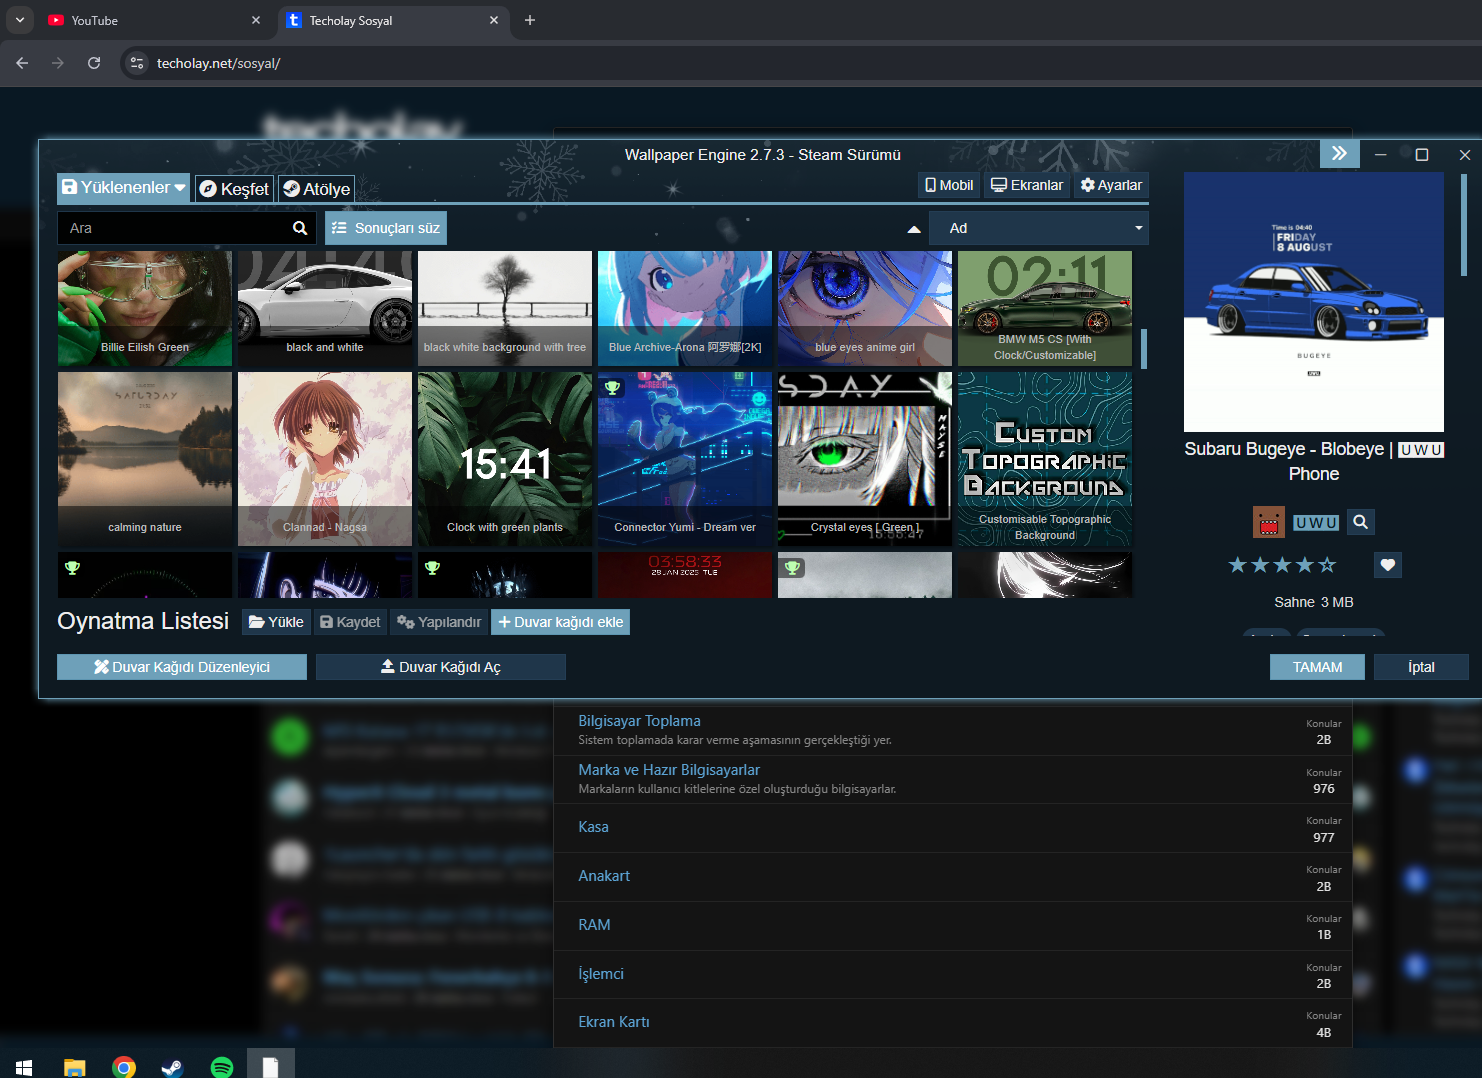Viewport: 1482px width, 1078px height.
Task: Click Google Chrome taskbar icon
Action: [x=124, y=1067]
